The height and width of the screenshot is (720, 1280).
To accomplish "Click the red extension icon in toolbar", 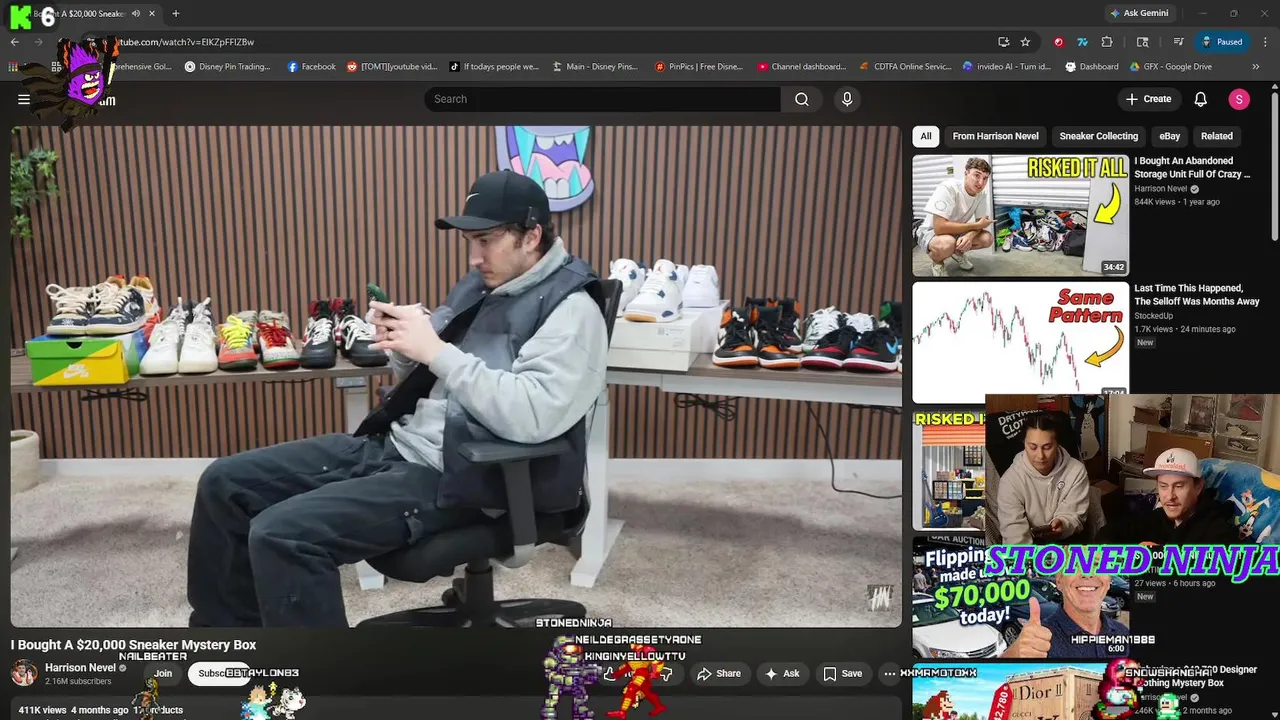I will click(x=1058, y=42).
